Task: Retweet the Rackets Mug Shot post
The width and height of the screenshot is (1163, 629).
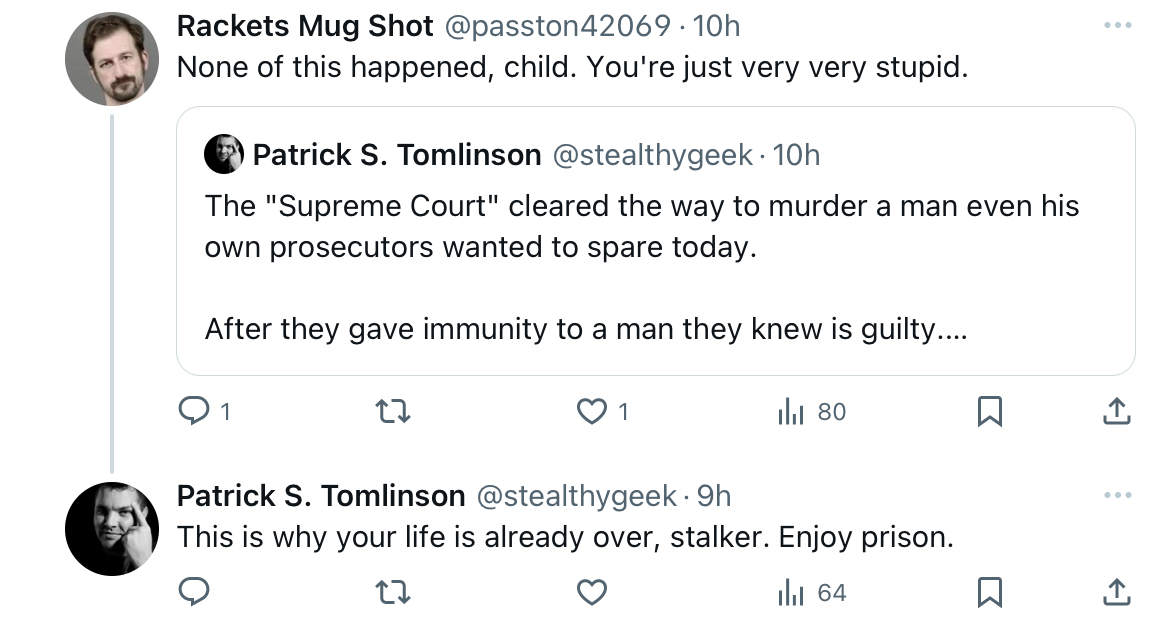Action: pos(392,411)
